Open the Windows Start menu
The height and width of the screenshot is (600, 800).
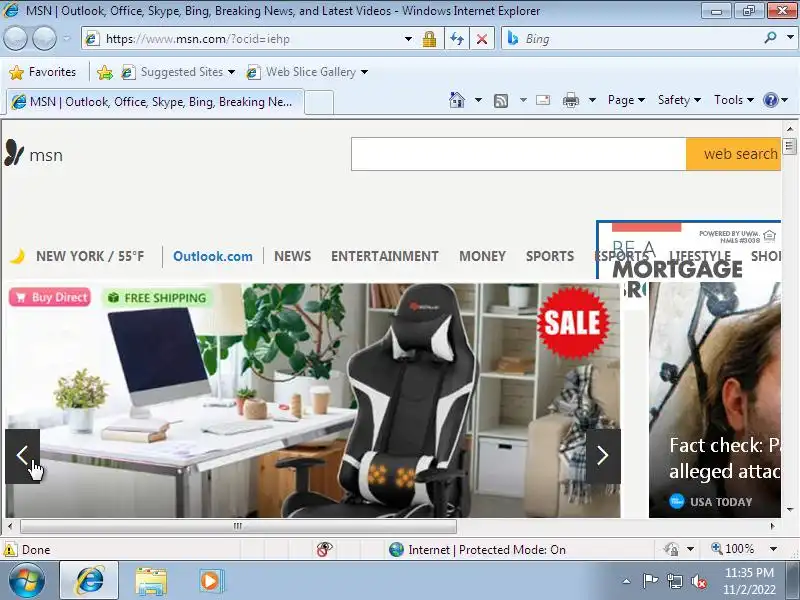tap(26, 581)
